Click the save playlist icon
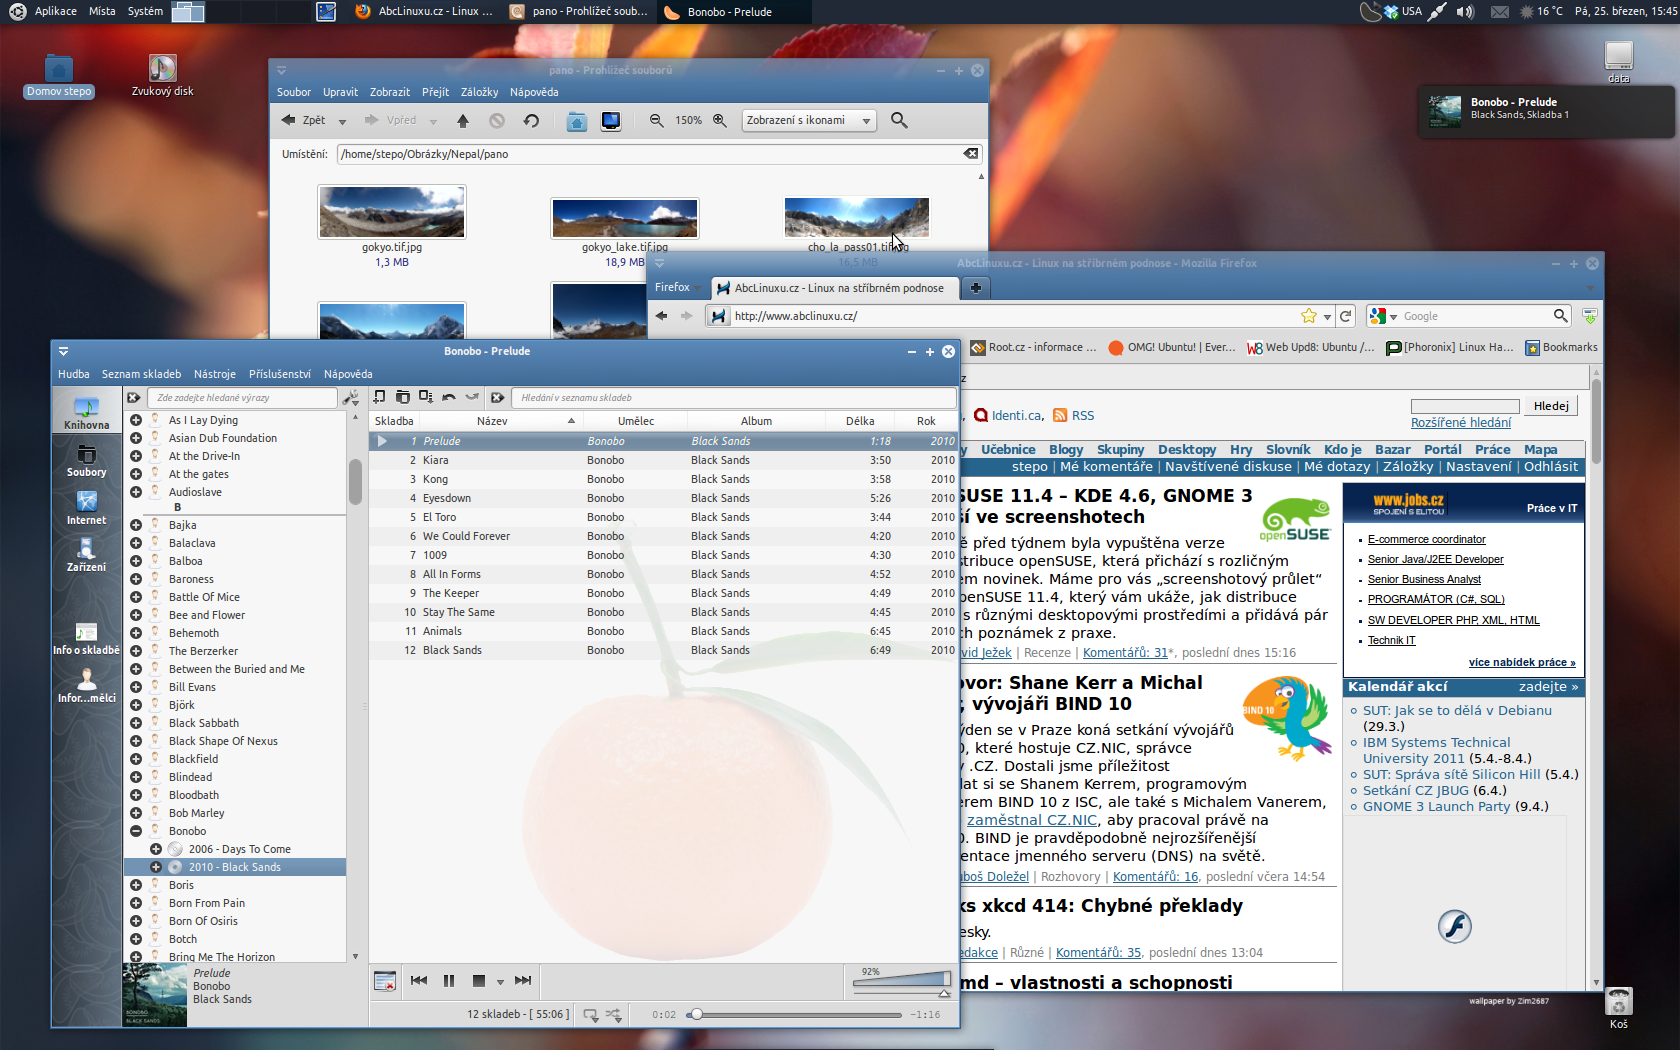Viewport: 1680px width, 1050px height. (426, 397)
